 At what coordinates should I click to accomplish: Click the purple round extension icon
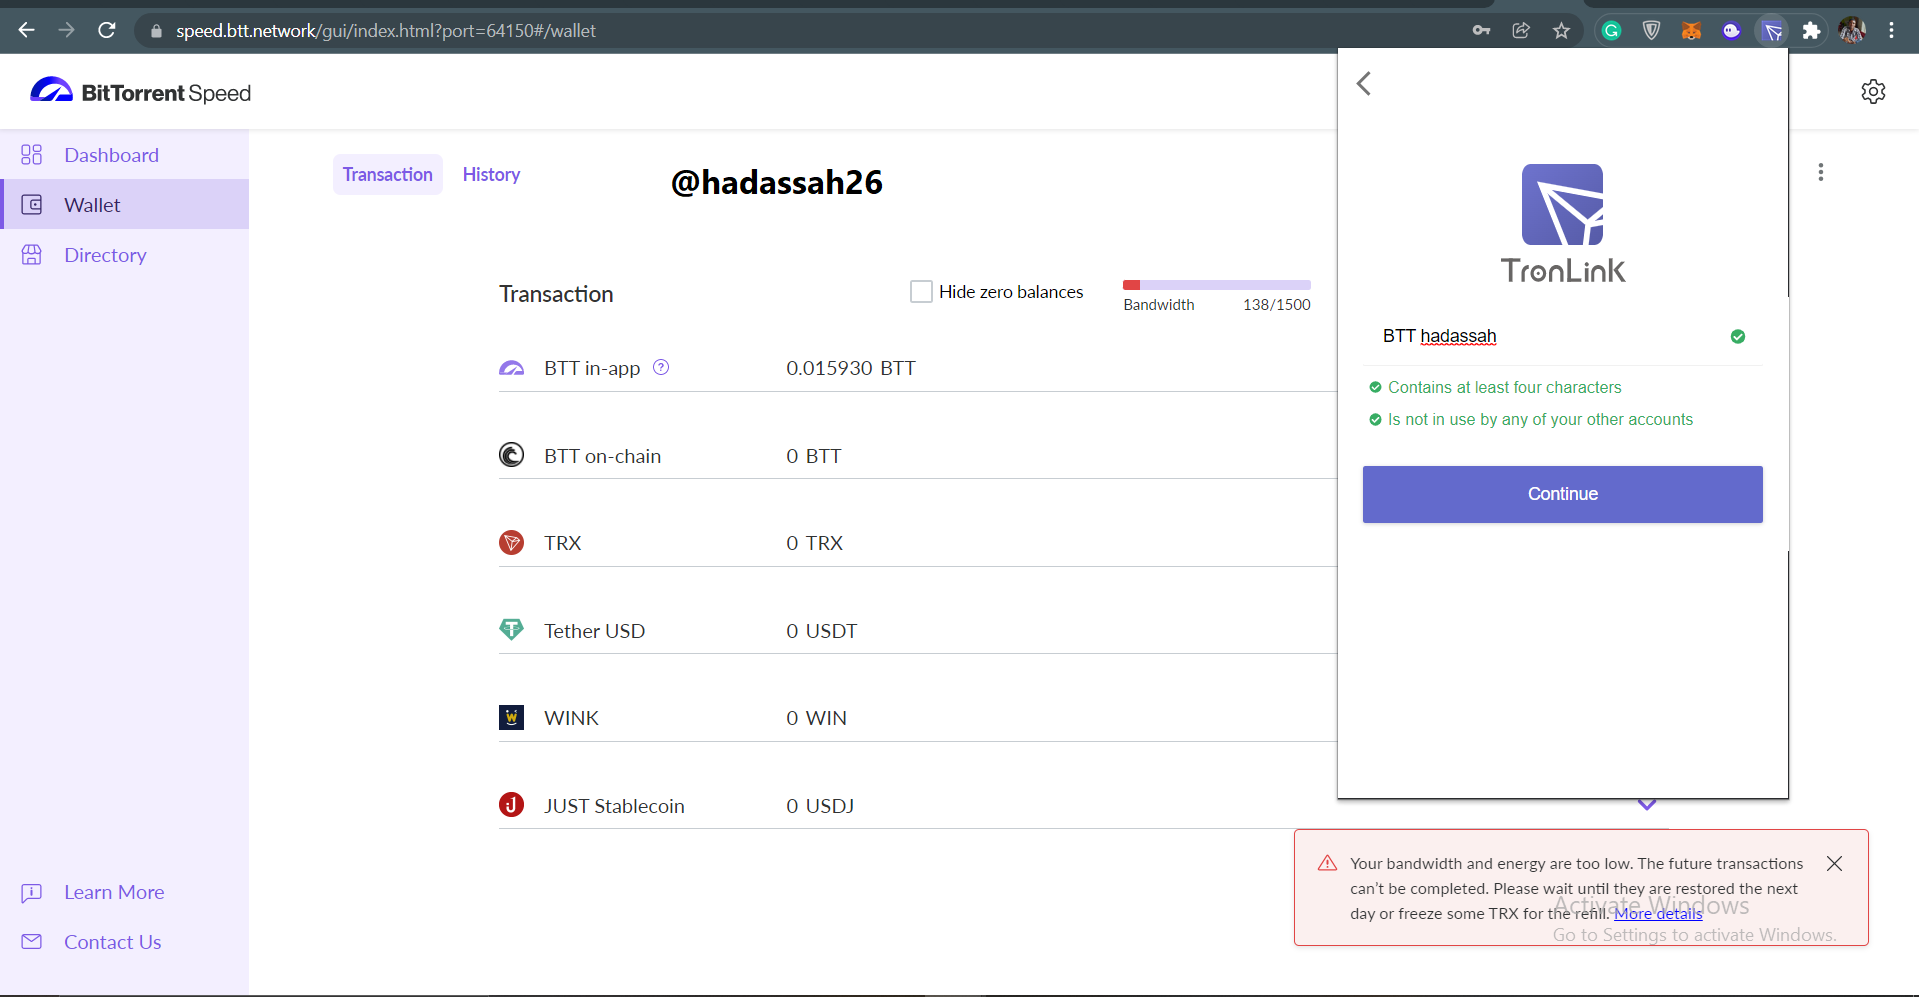[x=1731, y=31]
